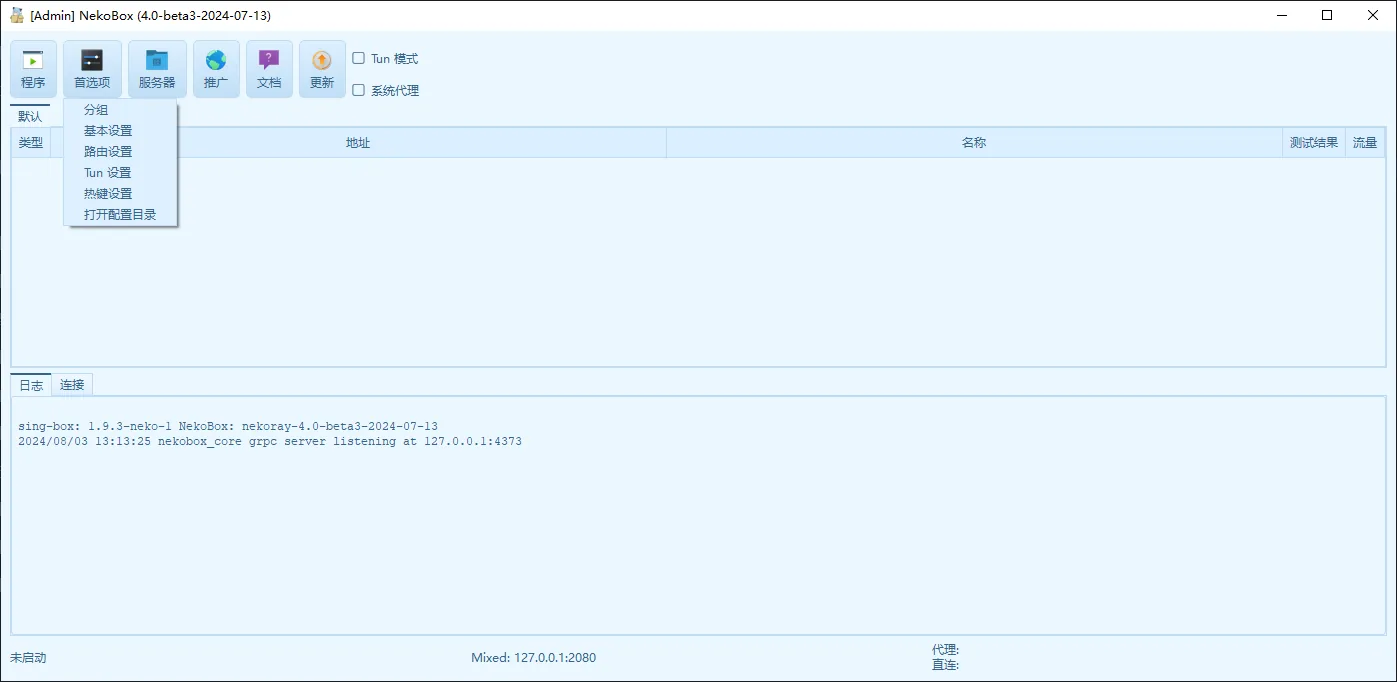Viewport: 1397px width, 682px height.
Task: Switch to the 默认 group tab
Action: (x=30, y=116)
